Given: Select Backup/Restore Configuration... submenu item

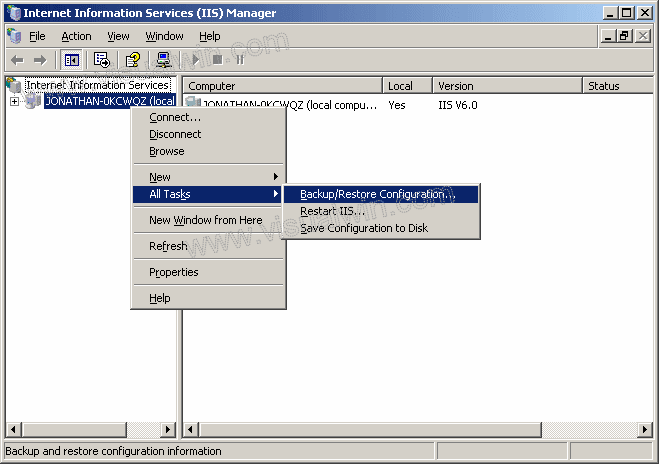Looking at the screenshot, I should [x=381, y=194].
